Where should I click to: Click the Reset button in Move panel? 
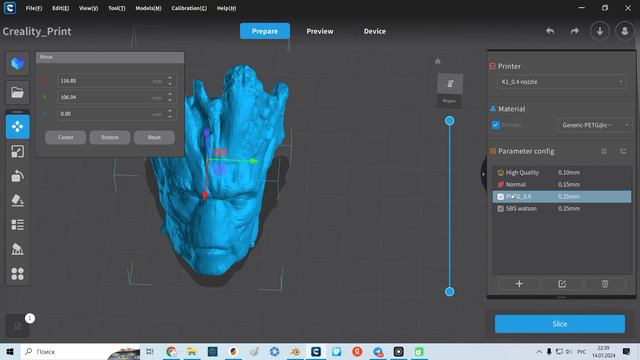pos(154,138)
